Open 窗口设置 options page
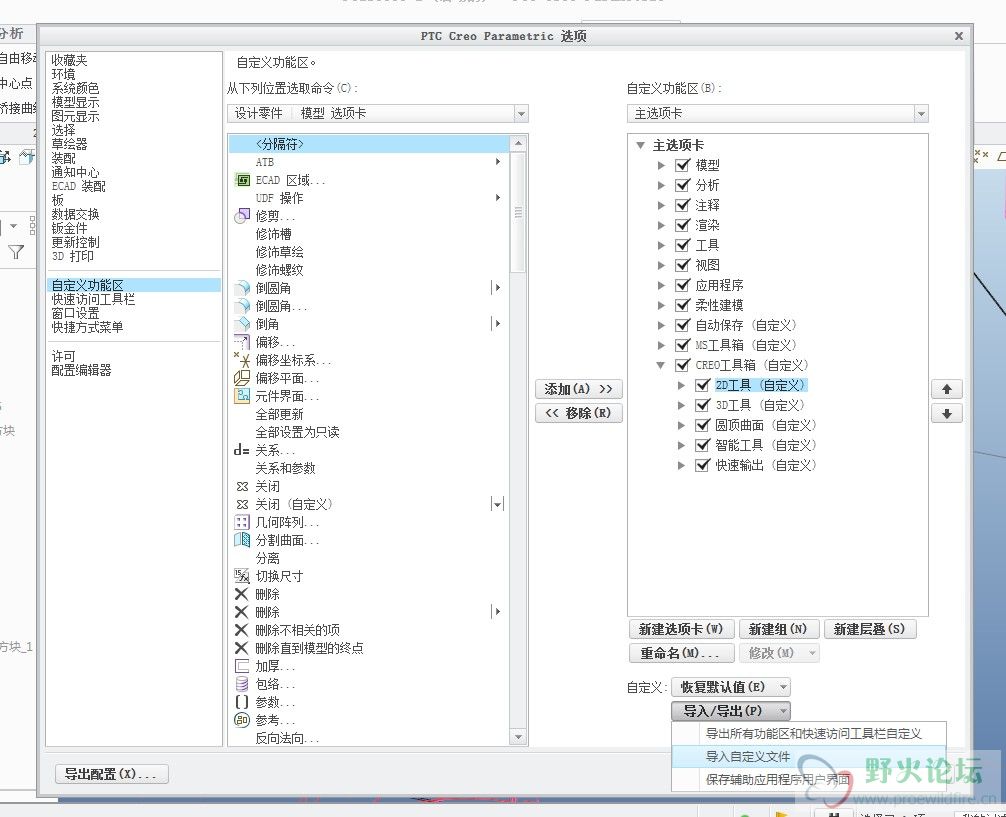This screenshot has width=1006, height=817. 75,313
